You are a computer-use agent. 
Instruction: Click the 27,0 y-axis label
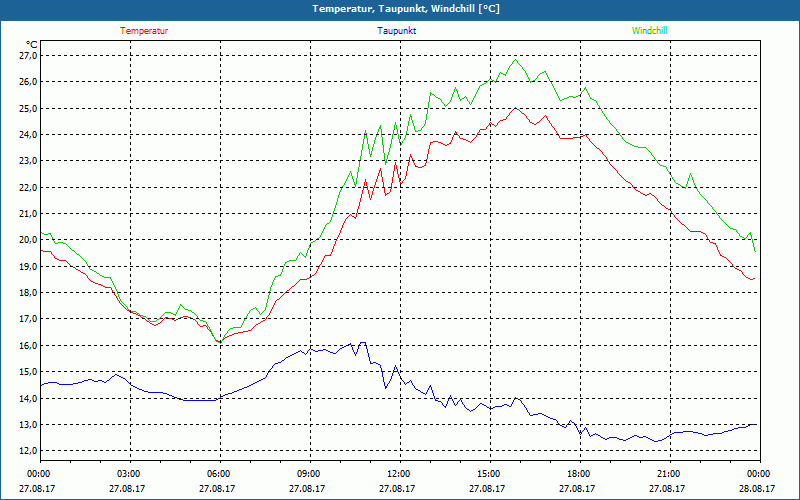point(29,56)
